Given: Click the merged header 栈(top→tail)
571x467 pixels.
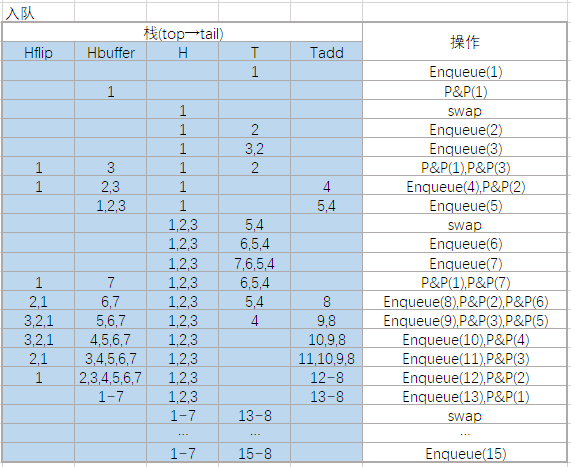Looking at the screenshot, I should (x=182, y=33).
